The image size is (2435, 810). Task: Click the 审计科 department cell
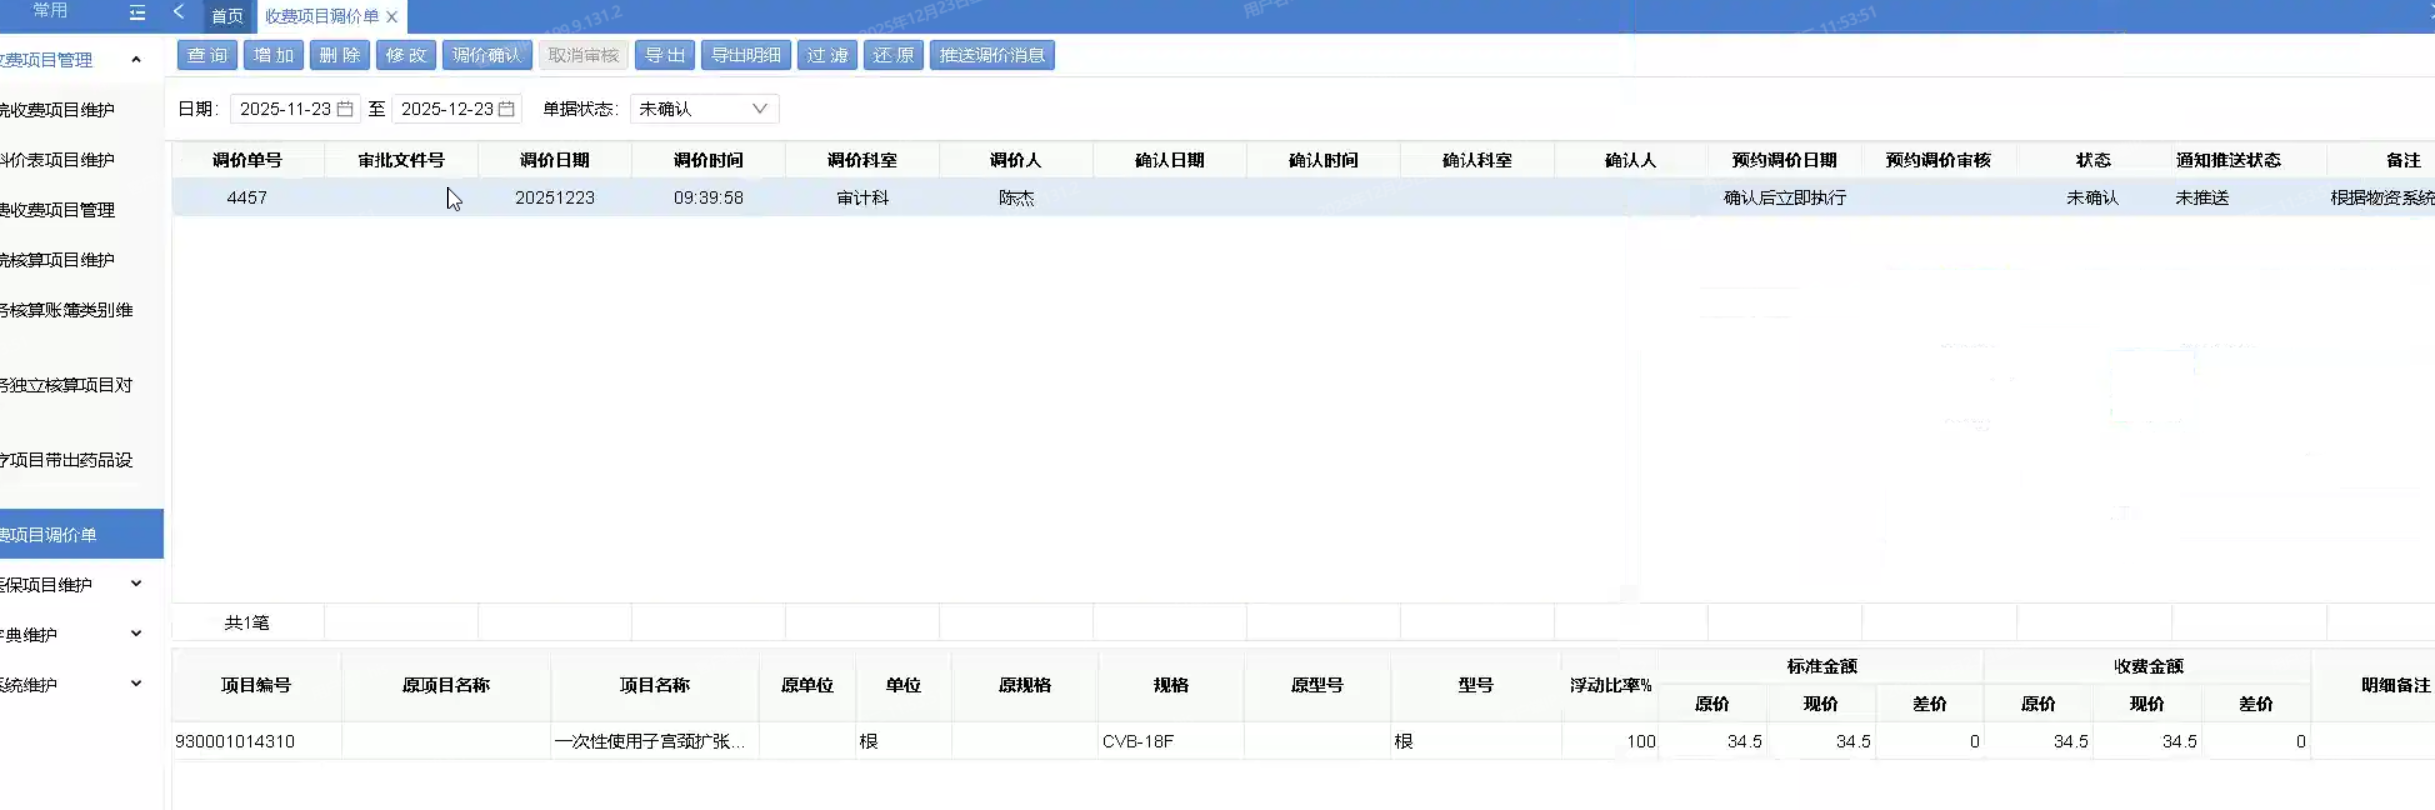862,198
